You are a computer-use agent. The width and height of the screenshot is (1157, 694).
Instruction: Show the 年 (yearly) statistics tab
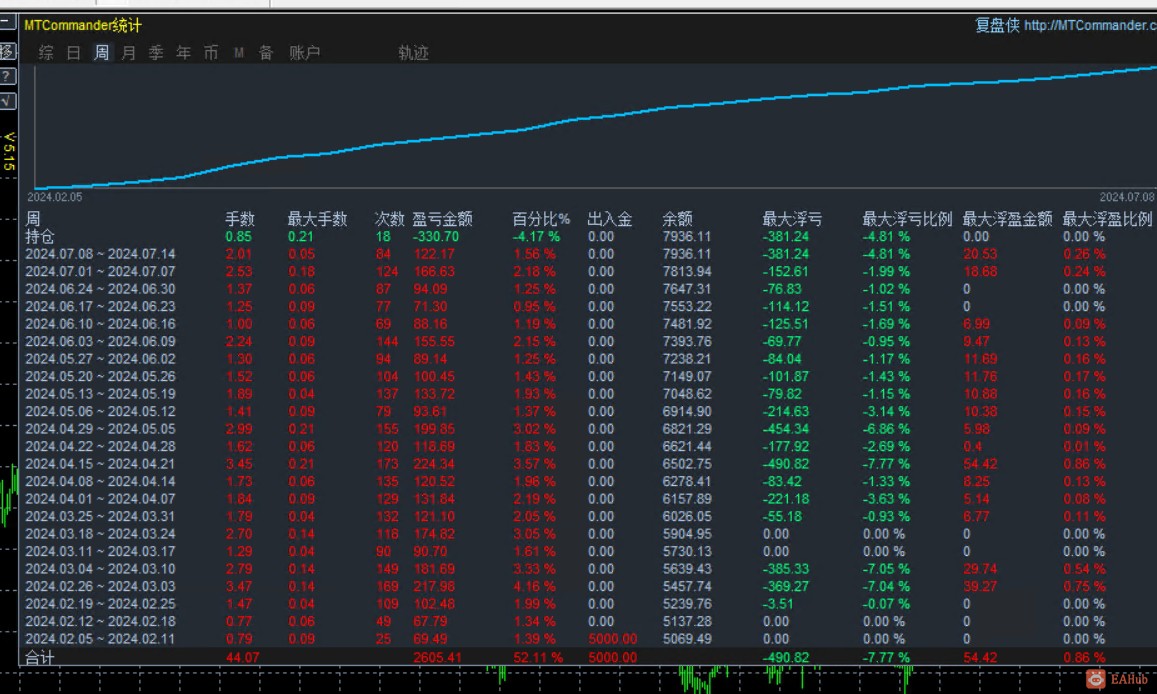(x=183, y=53)
